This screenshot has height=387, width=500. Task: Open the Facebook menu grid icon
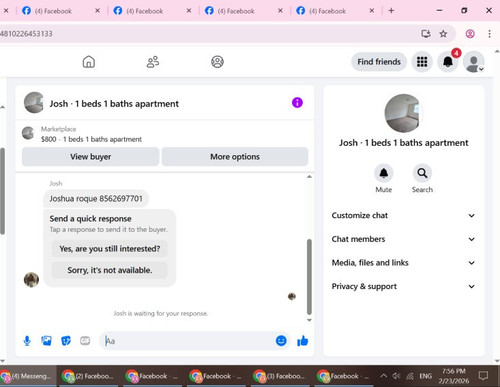422,62
